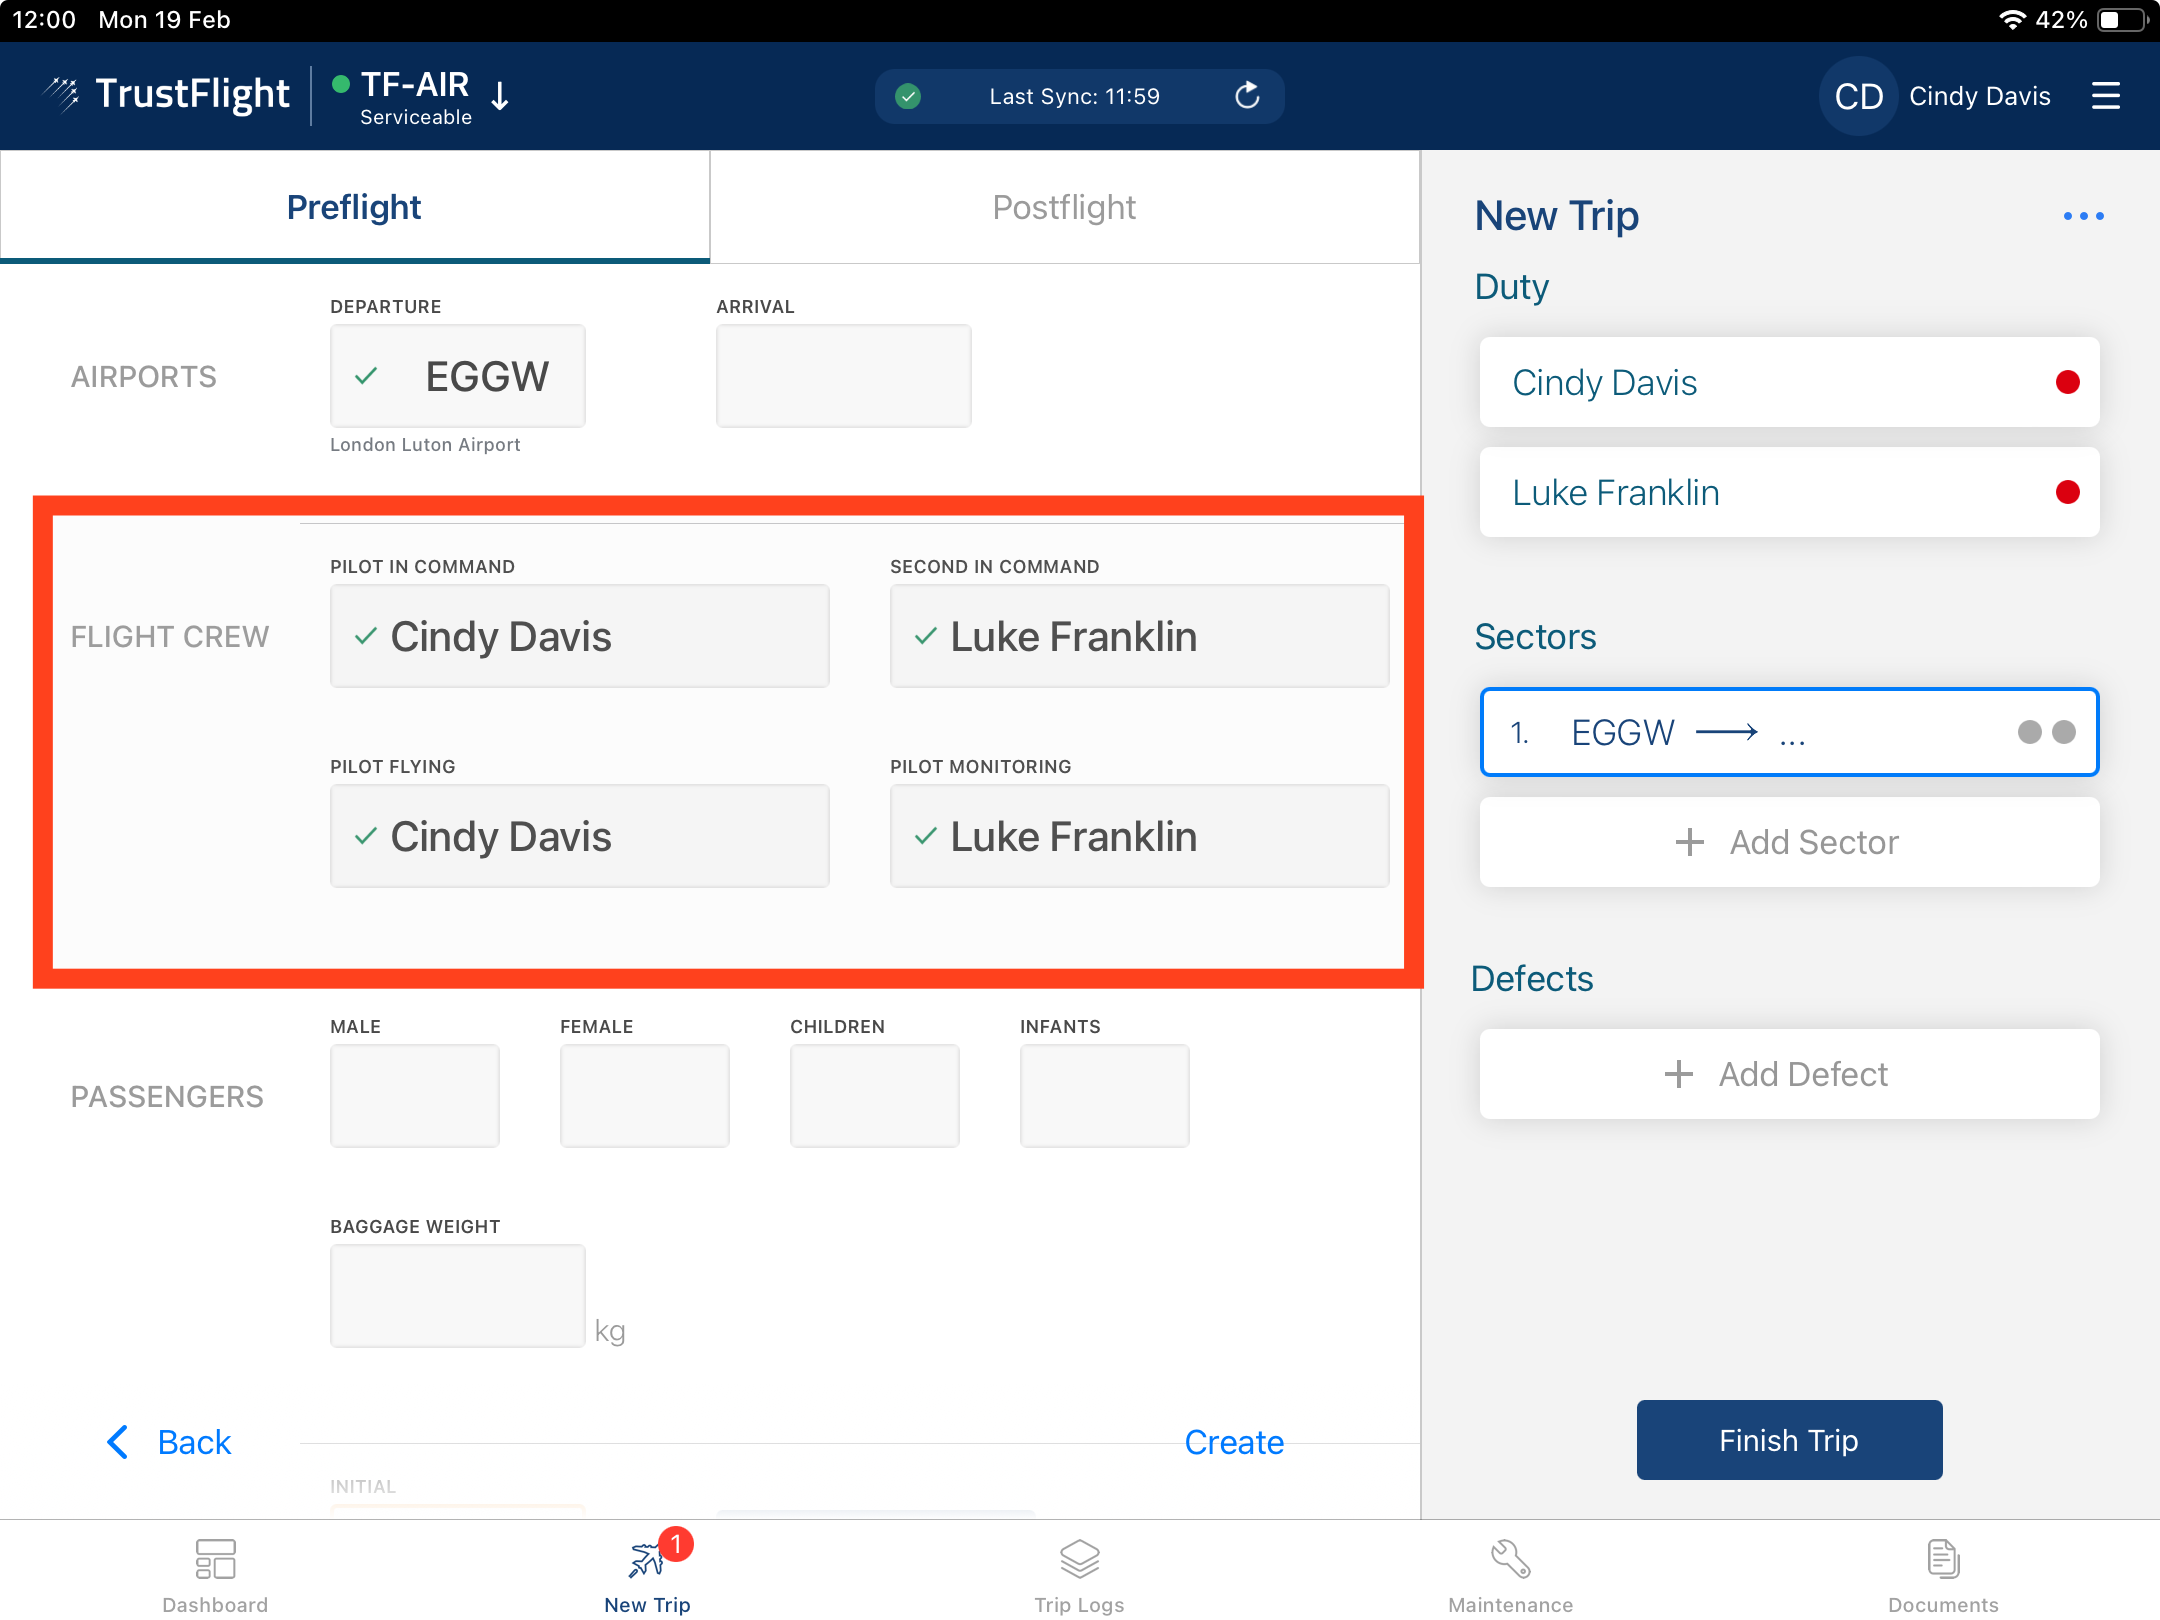Toggle Luke Franklin duty red indicator
This screenshot has height=1620, width=2160.
tap(2067, 492)
